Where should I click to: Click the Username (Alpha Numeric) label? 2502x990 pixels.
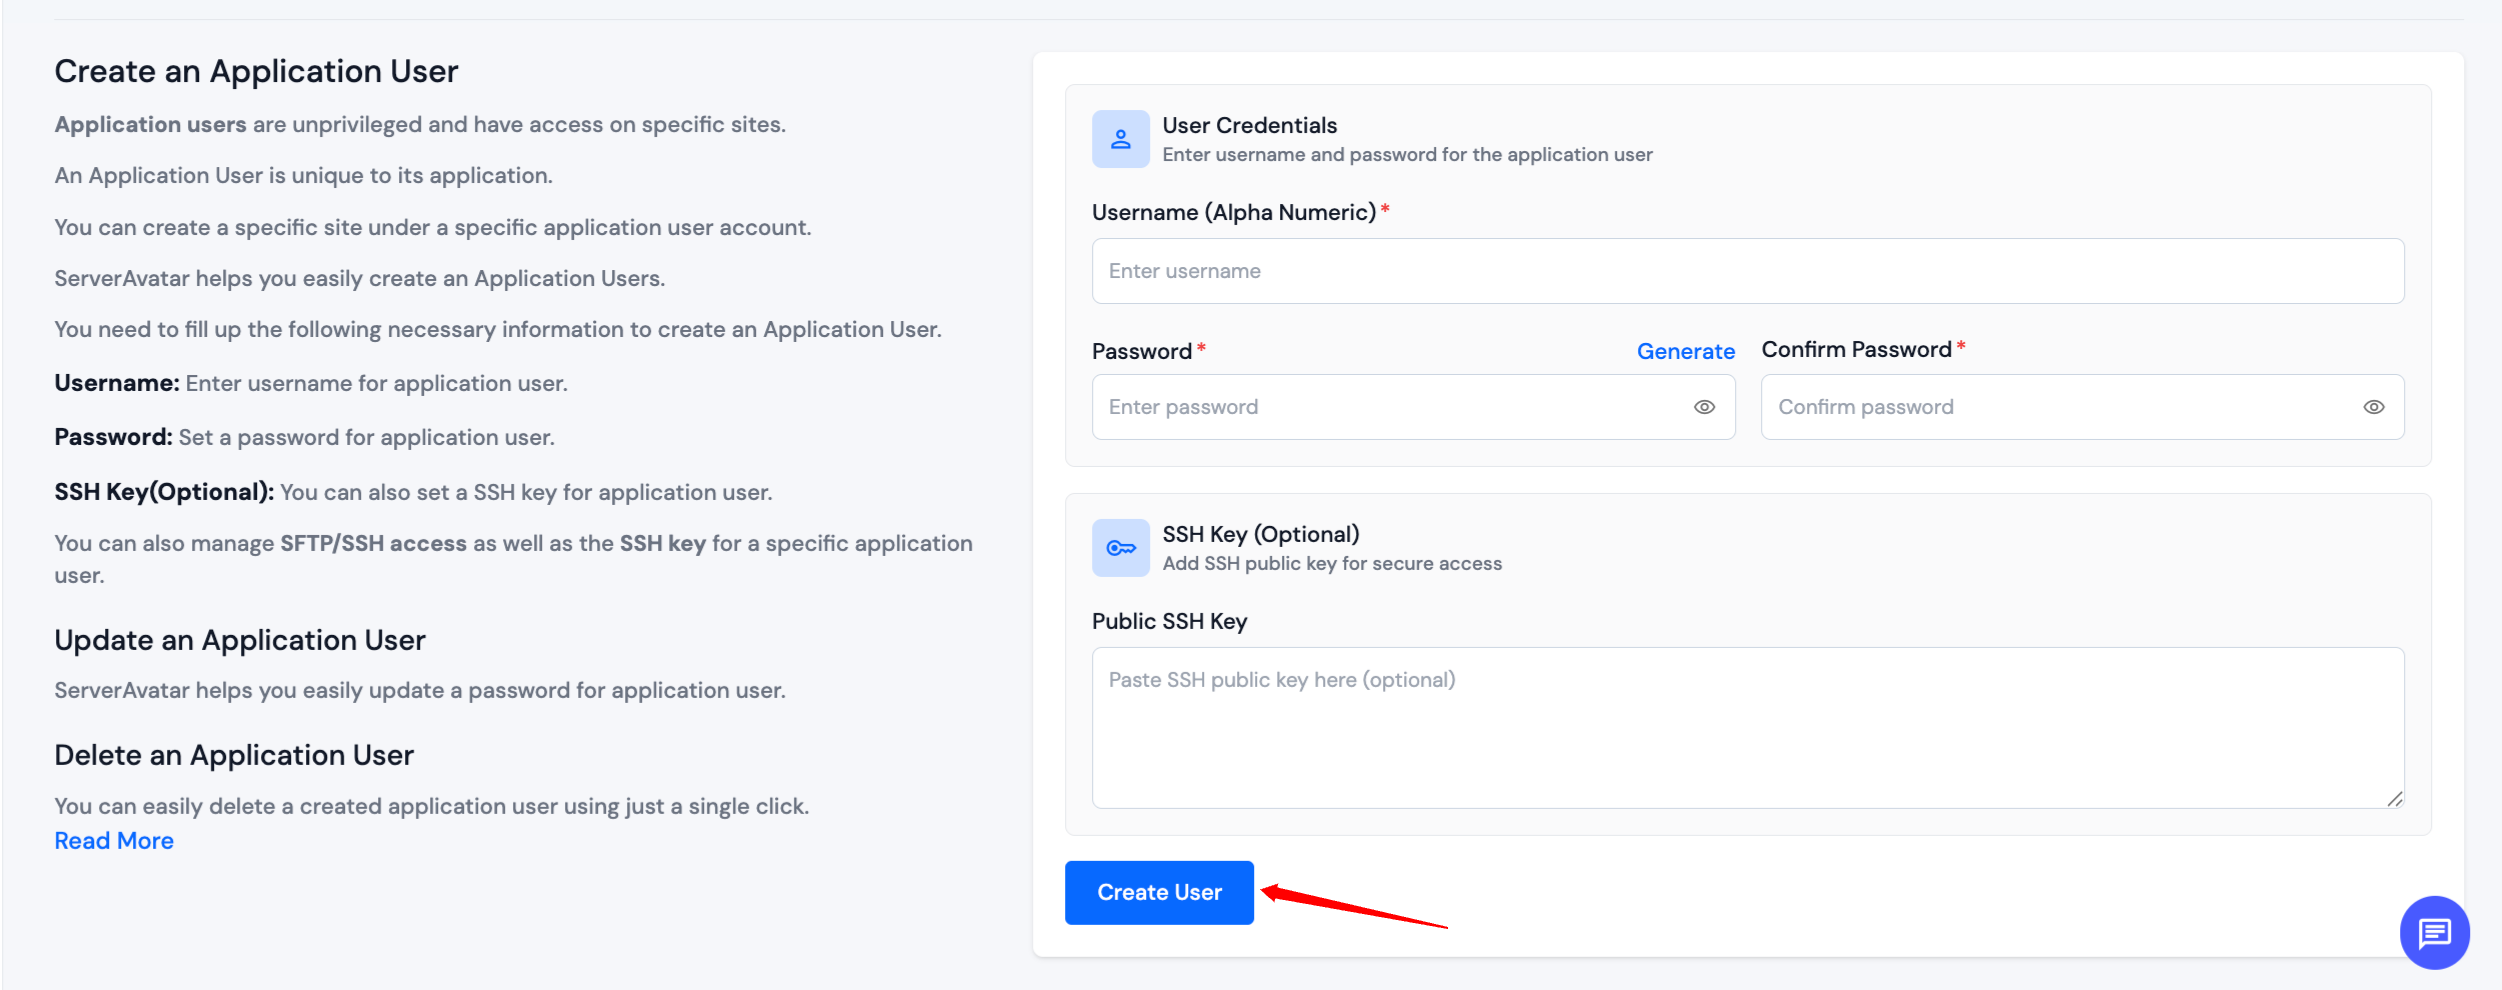coord(1234,212)
